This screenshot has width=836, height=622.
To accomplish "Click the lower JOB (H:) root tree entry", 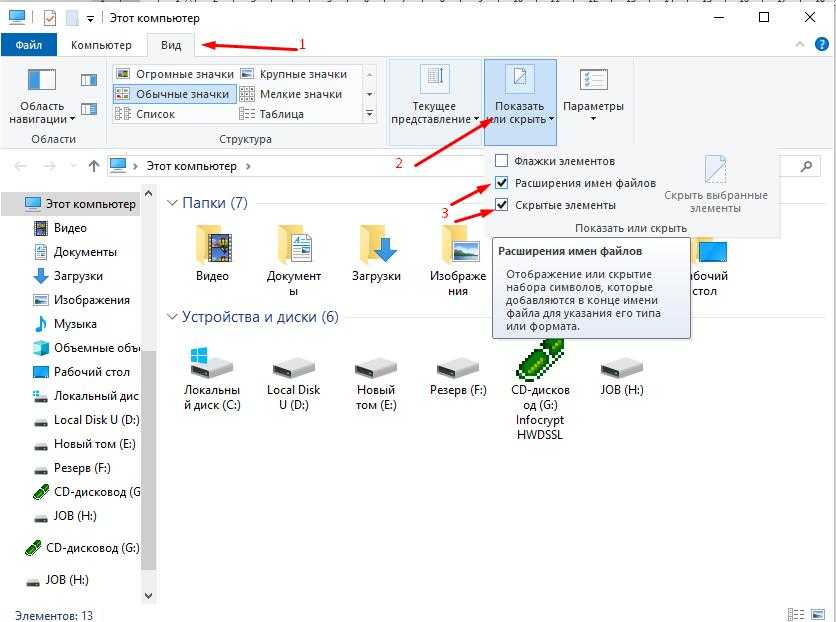I will (x=57, y=580).
